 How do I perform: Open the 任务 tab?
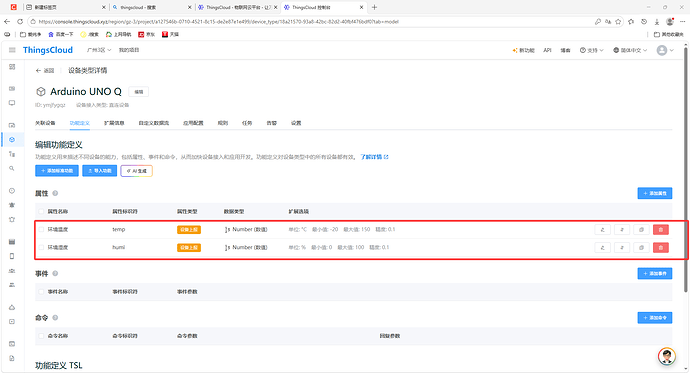tap(247, 123)
